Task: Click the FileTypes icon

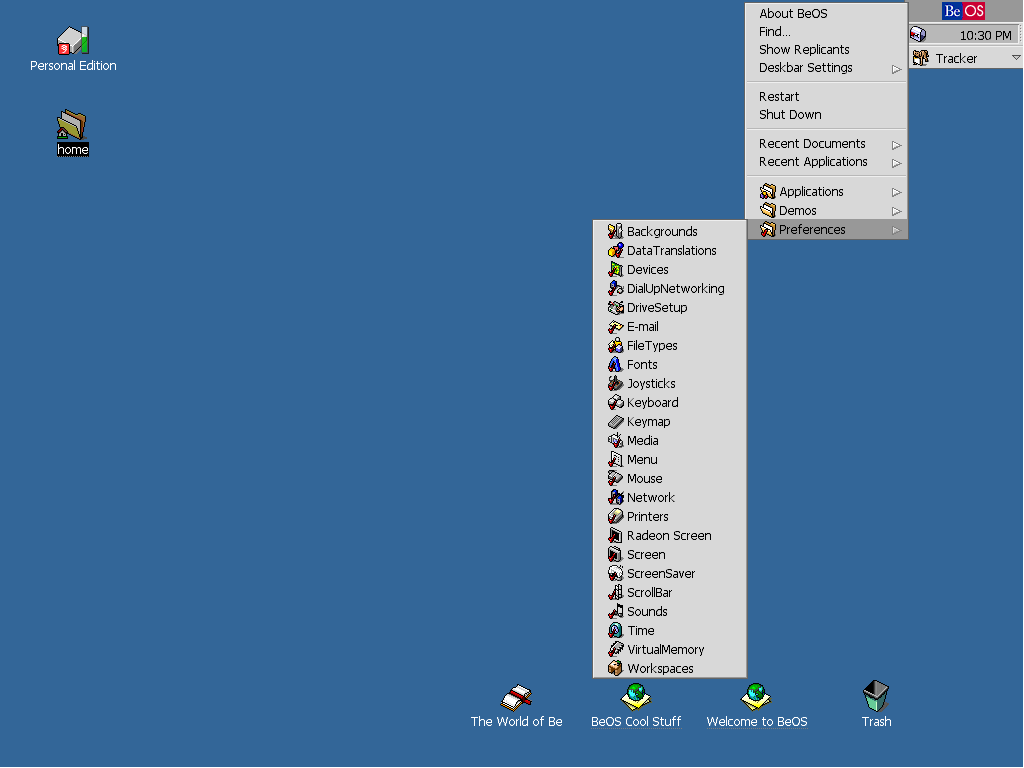Action: tap(615, 345)
